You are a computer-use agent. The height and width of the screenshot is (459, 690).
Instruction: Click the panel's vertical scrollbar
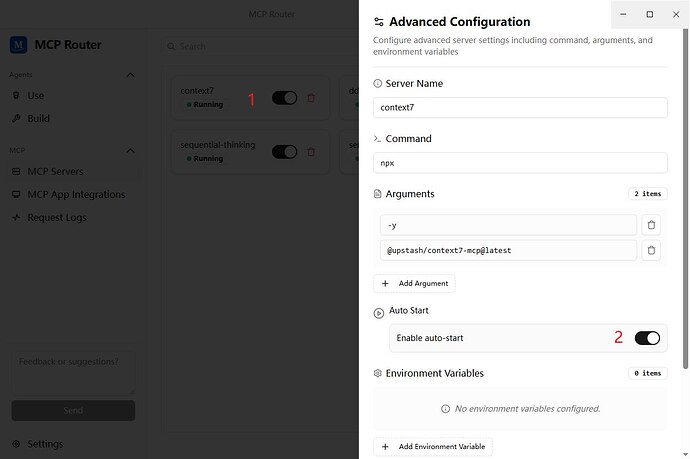tap(685, 198)
